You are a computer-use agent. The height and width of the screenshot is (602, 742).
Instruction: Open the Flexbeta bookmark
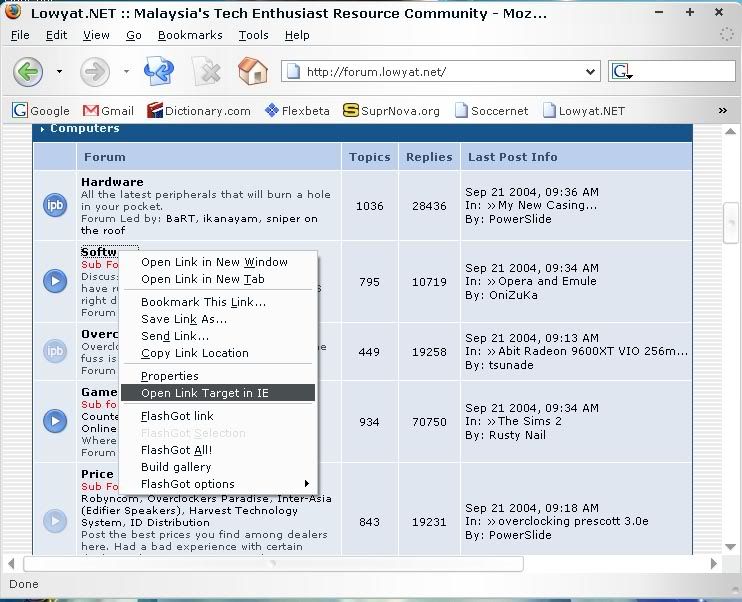point(297,111)
